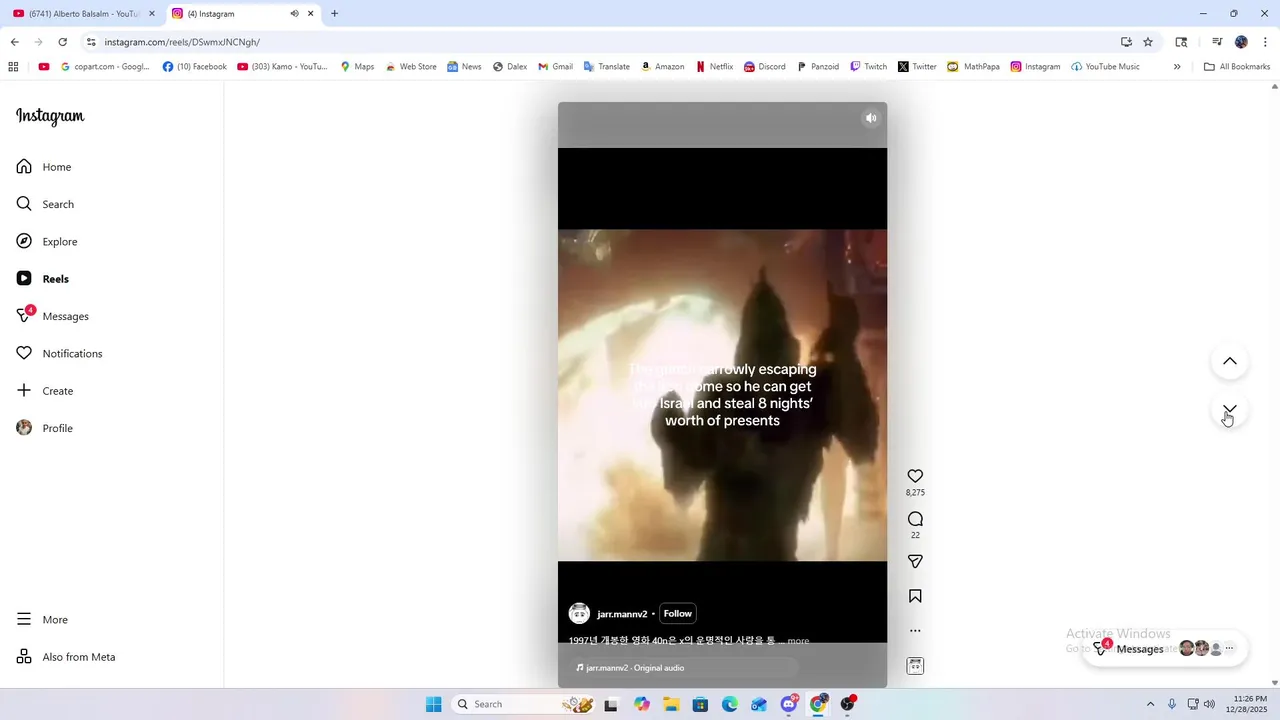Show more bookmarks with double chevron
This screenshot has width=1280, height=720.
click(x=1177, y=67)
